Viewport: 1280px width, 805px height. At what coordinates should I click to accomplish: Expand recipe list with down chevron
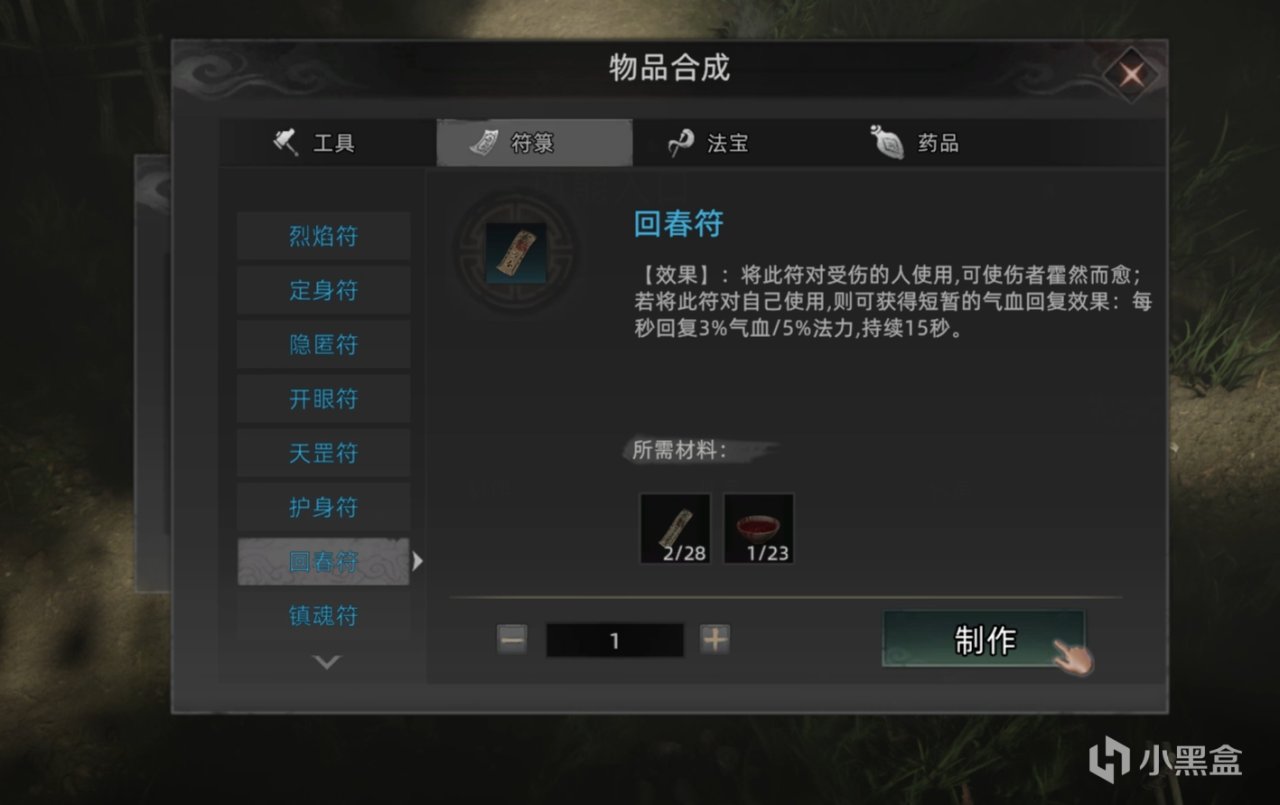[327, 662]
